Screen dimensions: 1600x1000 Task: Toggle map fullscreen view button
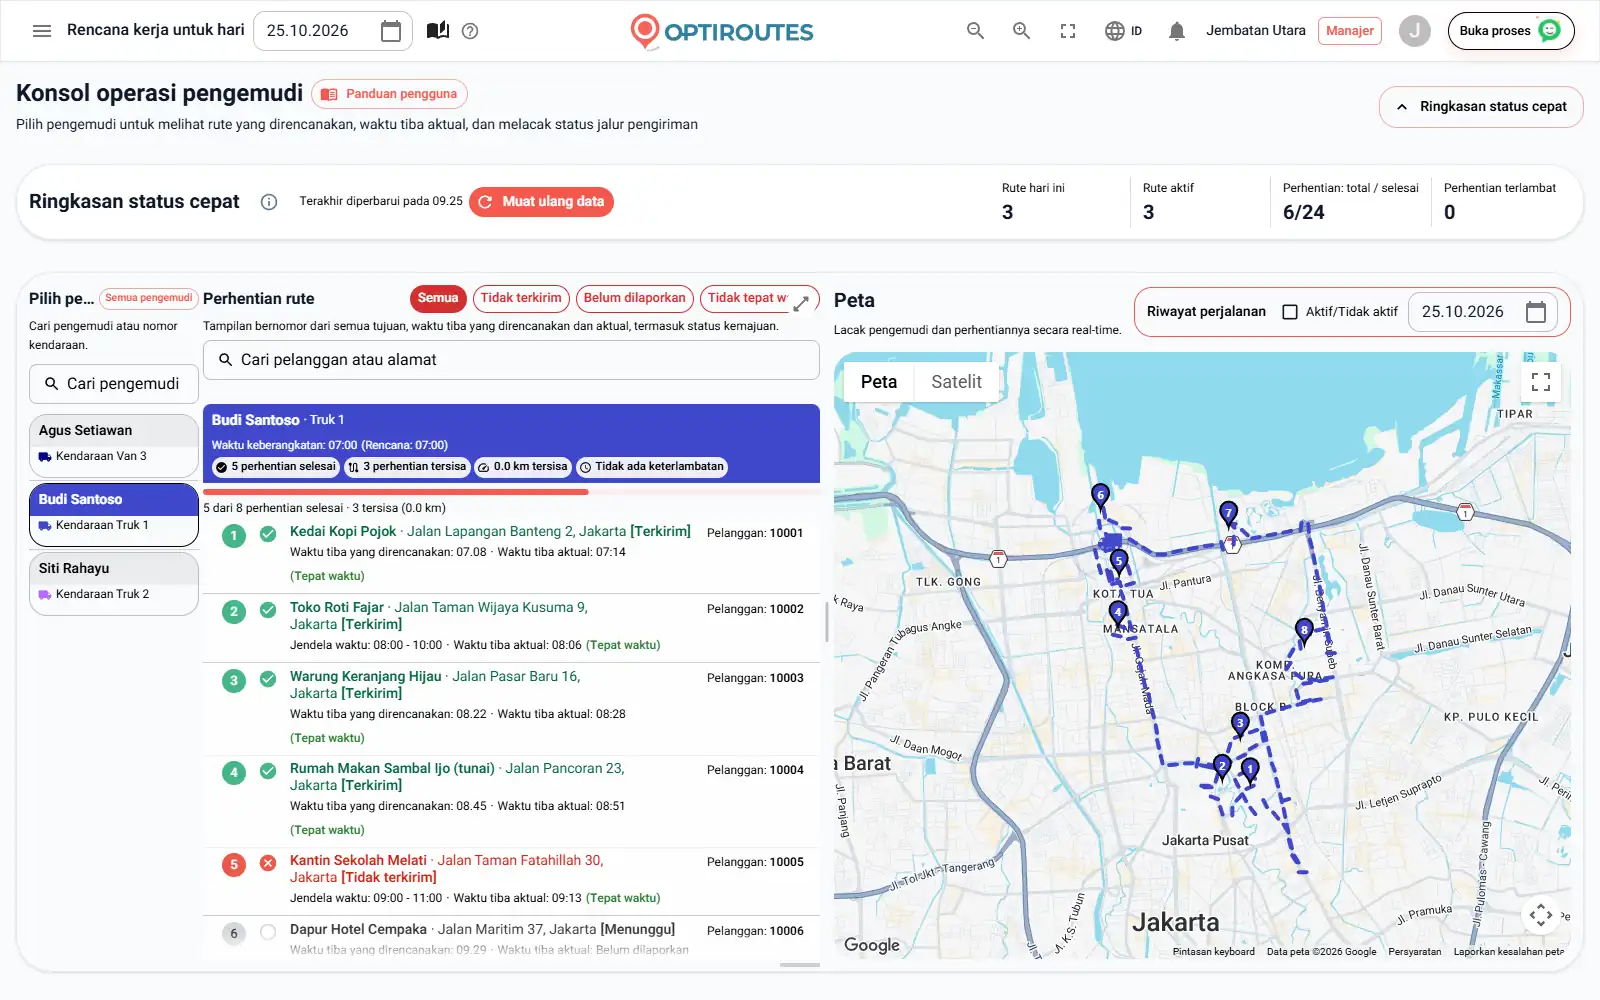point(1541,382)
